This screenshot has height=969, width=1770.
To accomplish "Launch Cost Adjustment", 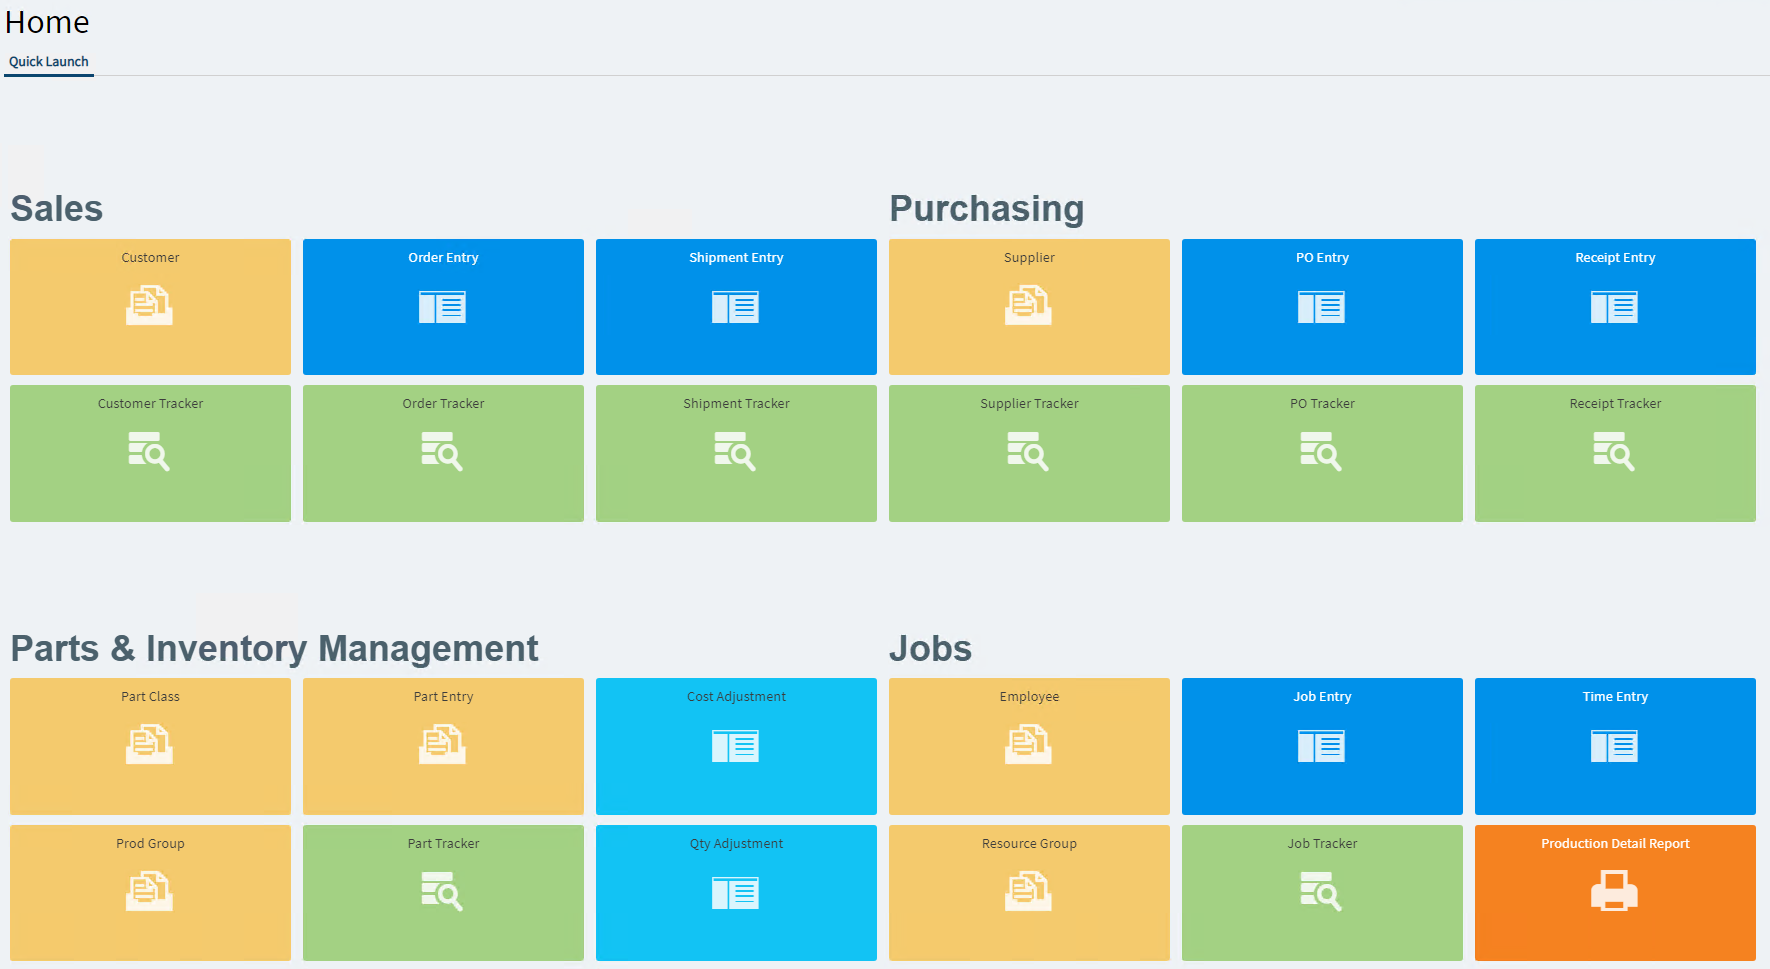I will coord(736,746).
